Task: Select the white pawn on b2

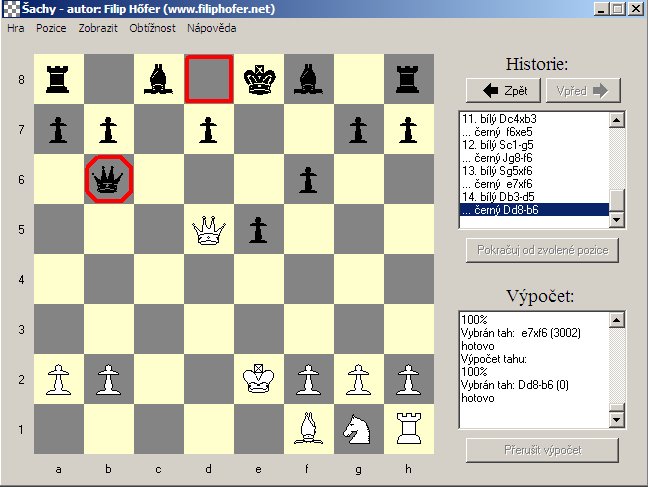Action: pos(108,380)
